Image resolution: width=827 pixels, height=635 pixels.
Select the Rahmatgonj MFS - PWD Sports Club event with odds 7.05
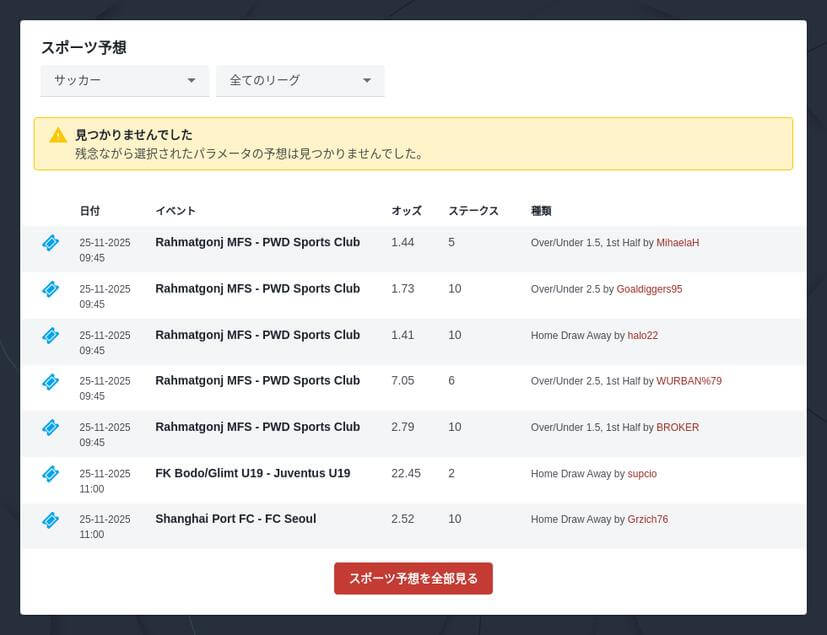257,381
